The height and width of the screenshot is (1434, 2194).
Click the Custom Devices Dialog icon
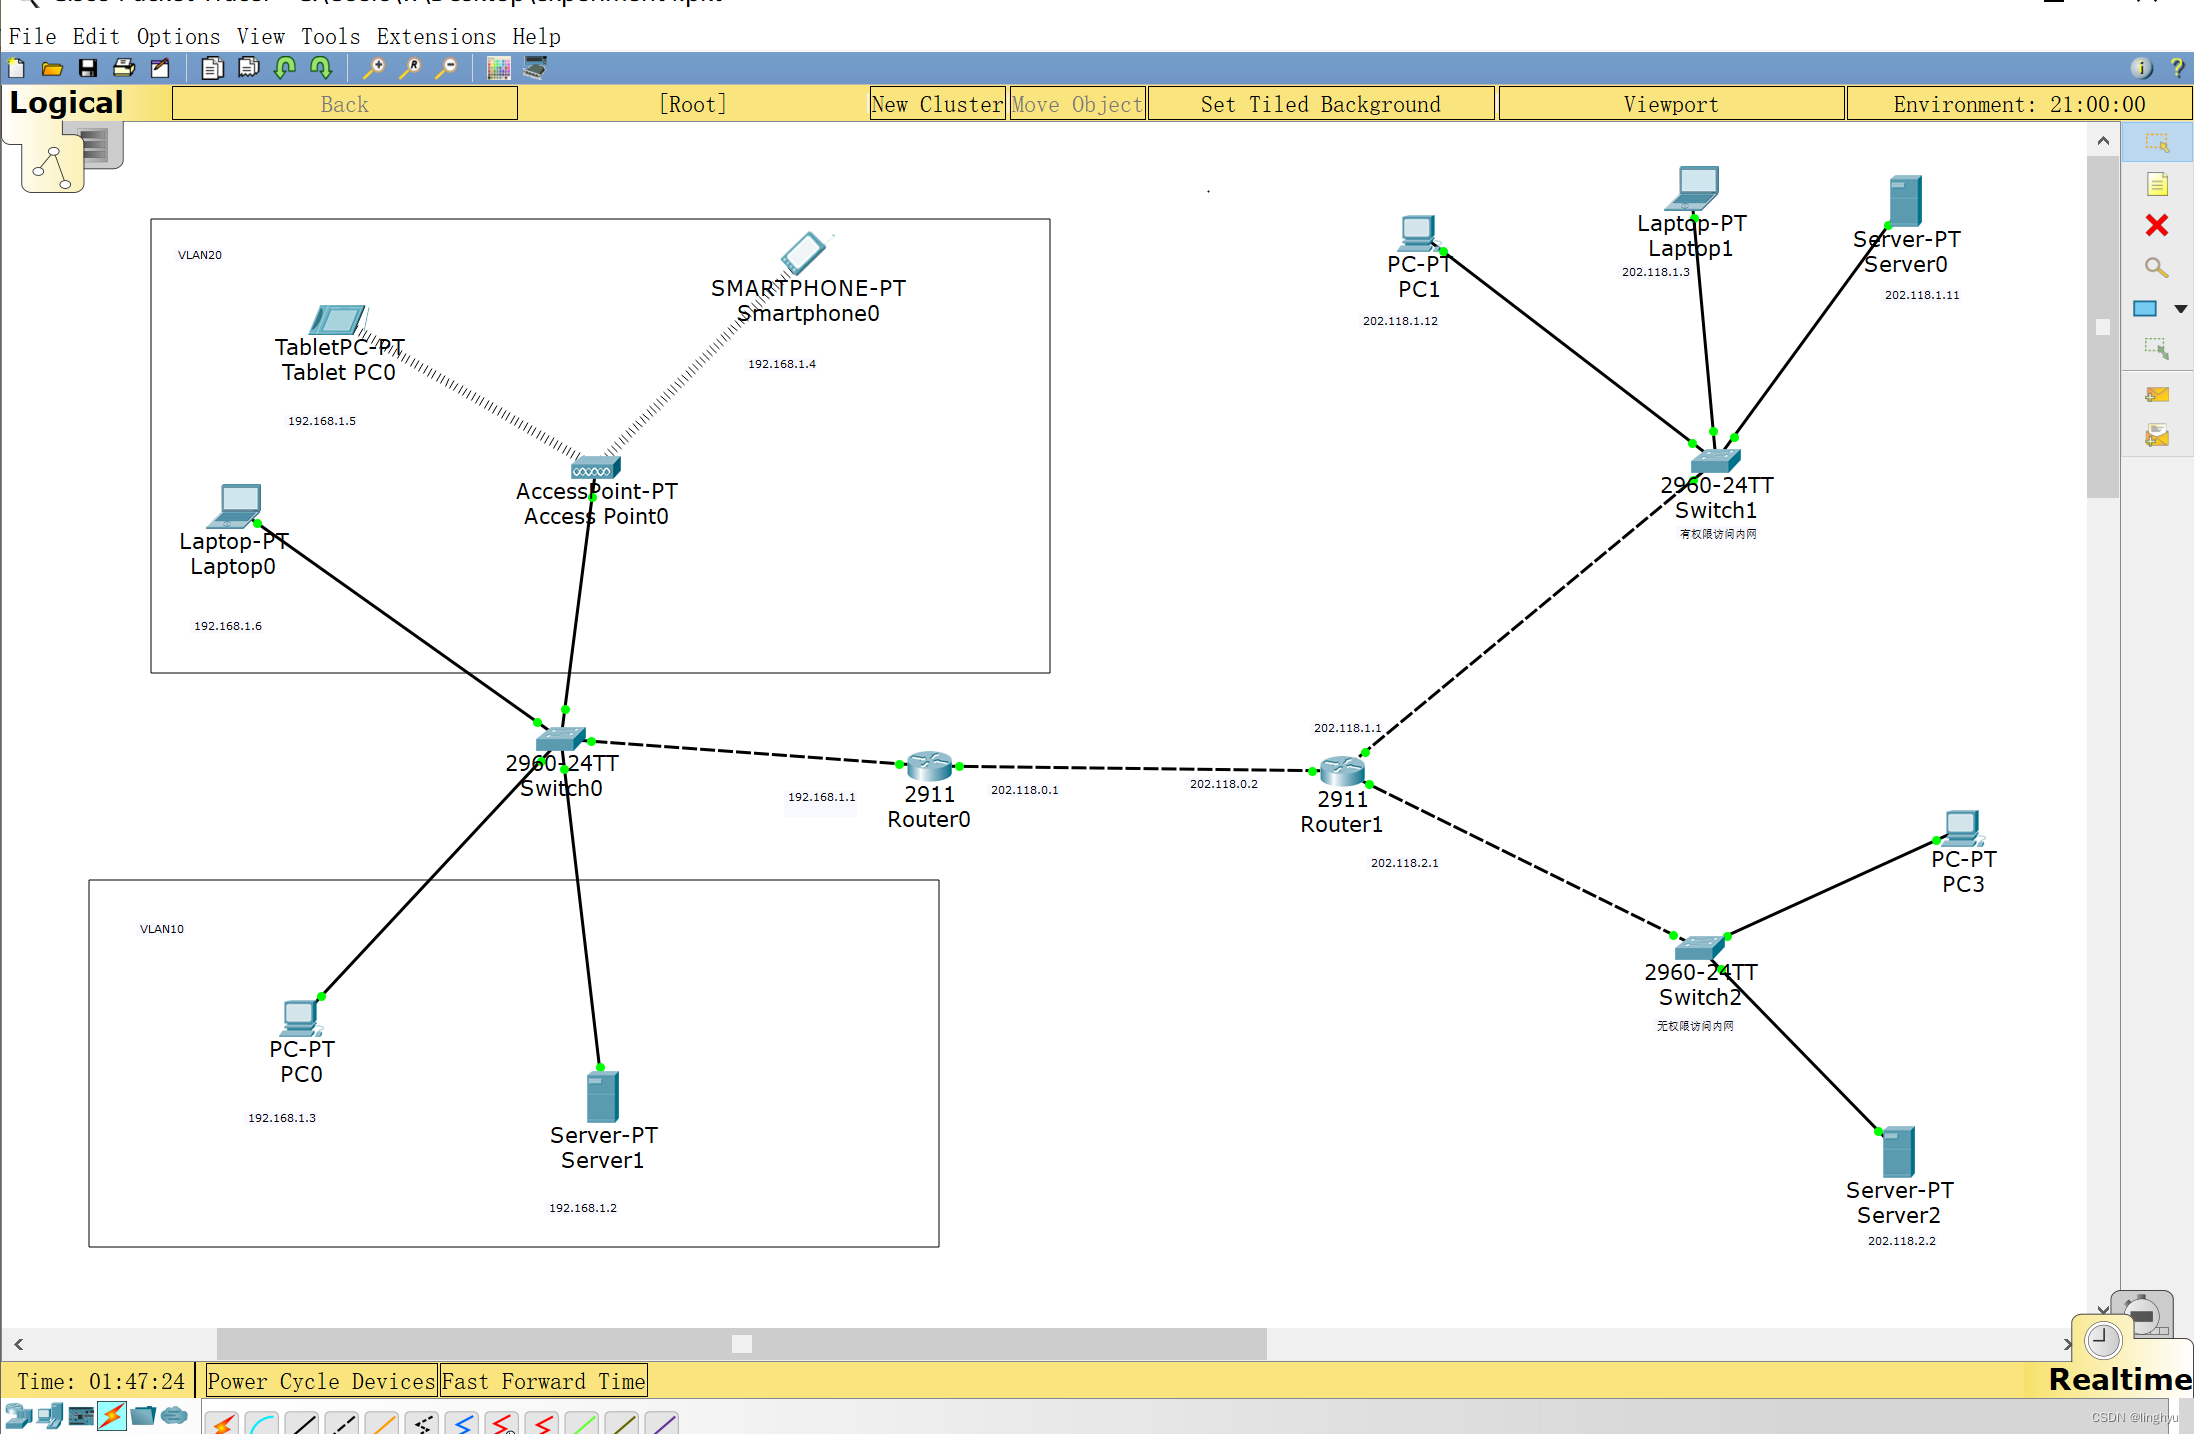coord(535,68)
